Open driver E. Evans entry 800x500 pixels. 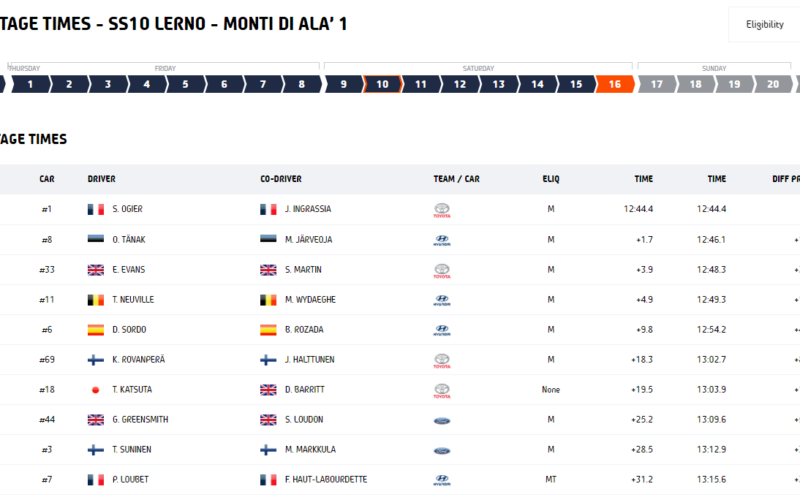click(x=129, y=270)
